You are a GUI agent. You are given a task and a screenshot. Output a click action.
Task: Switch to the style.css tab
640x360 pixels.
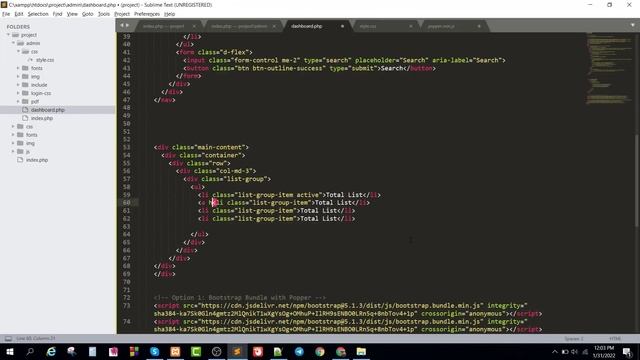(382, 26)
